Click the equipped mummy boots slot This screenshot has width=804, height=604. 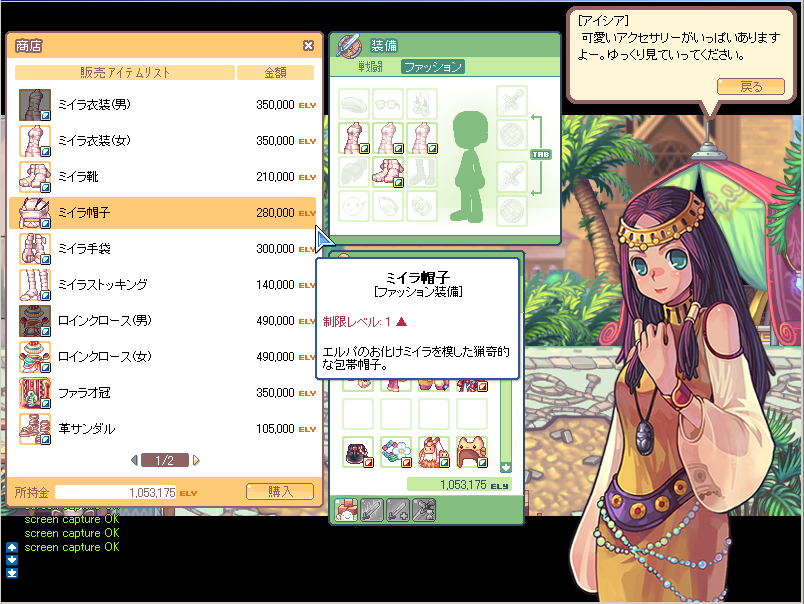pyautogui.click(x=388, y=172)
